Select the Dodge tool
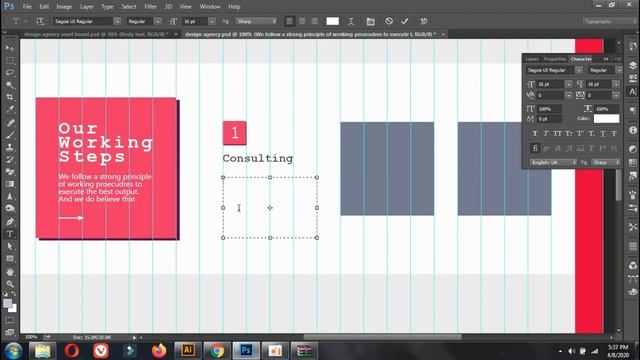 [10, 209]
